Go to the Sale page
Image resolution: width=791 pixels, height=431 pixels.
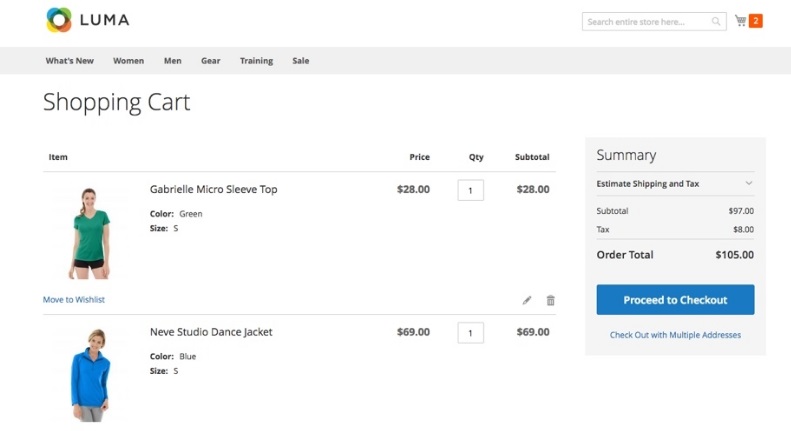point(300,61)
